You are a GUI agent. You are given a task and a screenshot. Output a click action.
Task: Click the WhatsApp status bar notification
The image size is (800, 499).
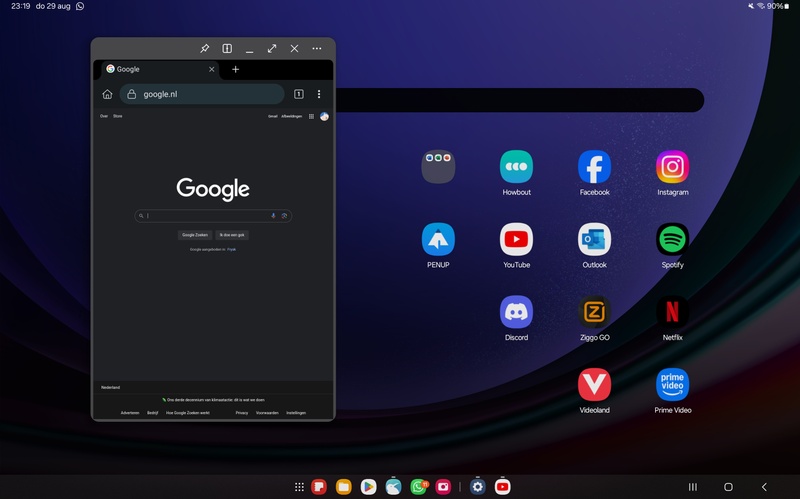click(x=80, y=6)
